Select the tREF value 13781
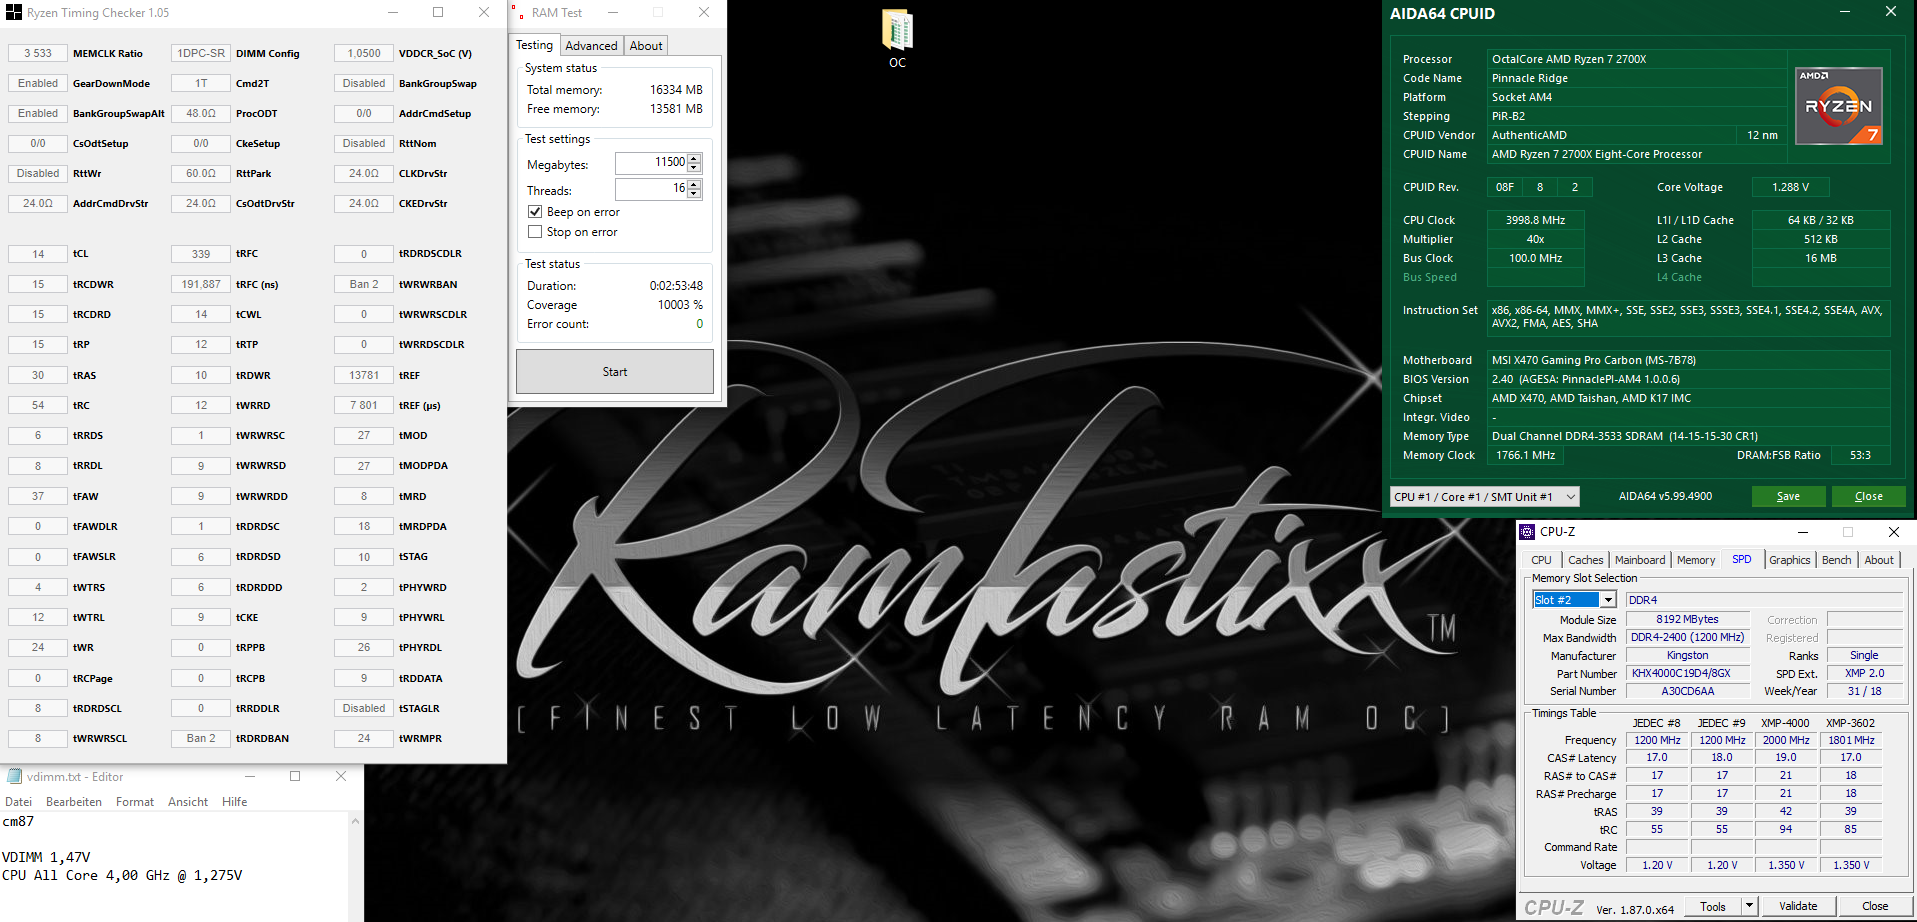1917x922 pixels. point(364,375)
